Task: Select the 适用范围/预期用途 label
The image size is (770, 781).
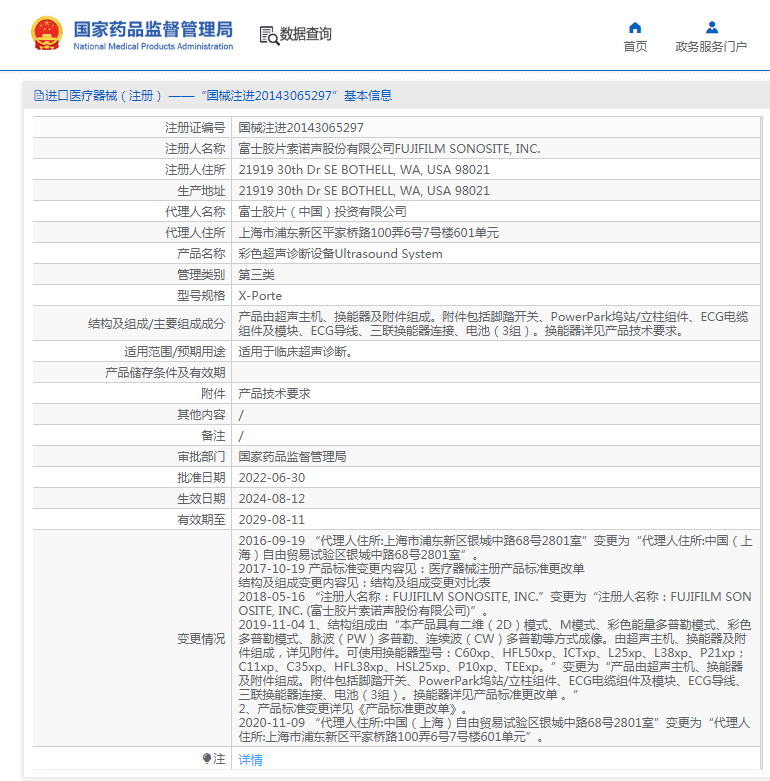Action: pyautogui.click(x=174, y=352)
